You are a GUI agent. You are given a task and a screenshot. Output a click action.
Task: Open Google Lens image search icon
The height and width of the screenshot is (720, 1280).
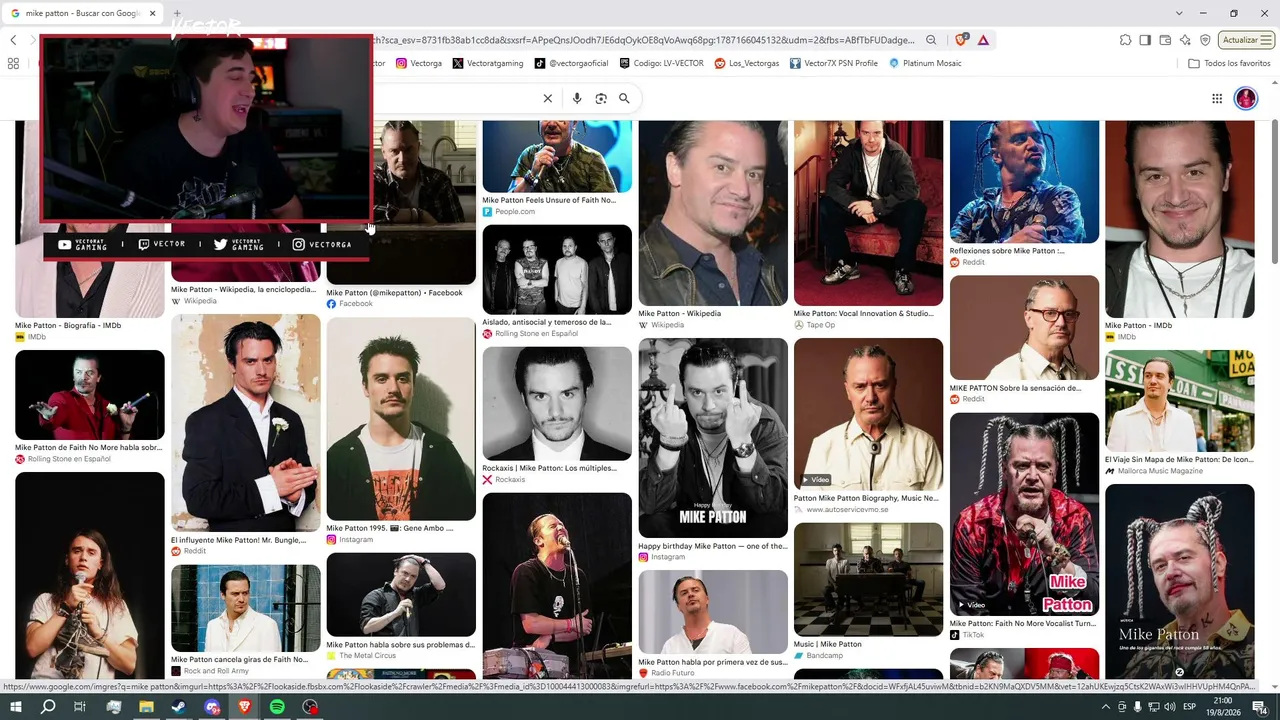pos(601,98)
